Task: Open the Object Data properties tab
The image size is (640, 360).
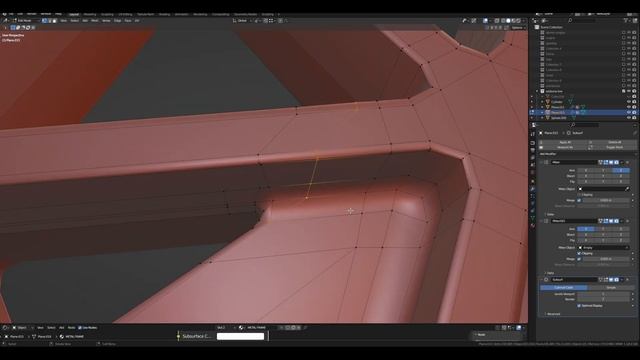Action: [x=533, y=218]
